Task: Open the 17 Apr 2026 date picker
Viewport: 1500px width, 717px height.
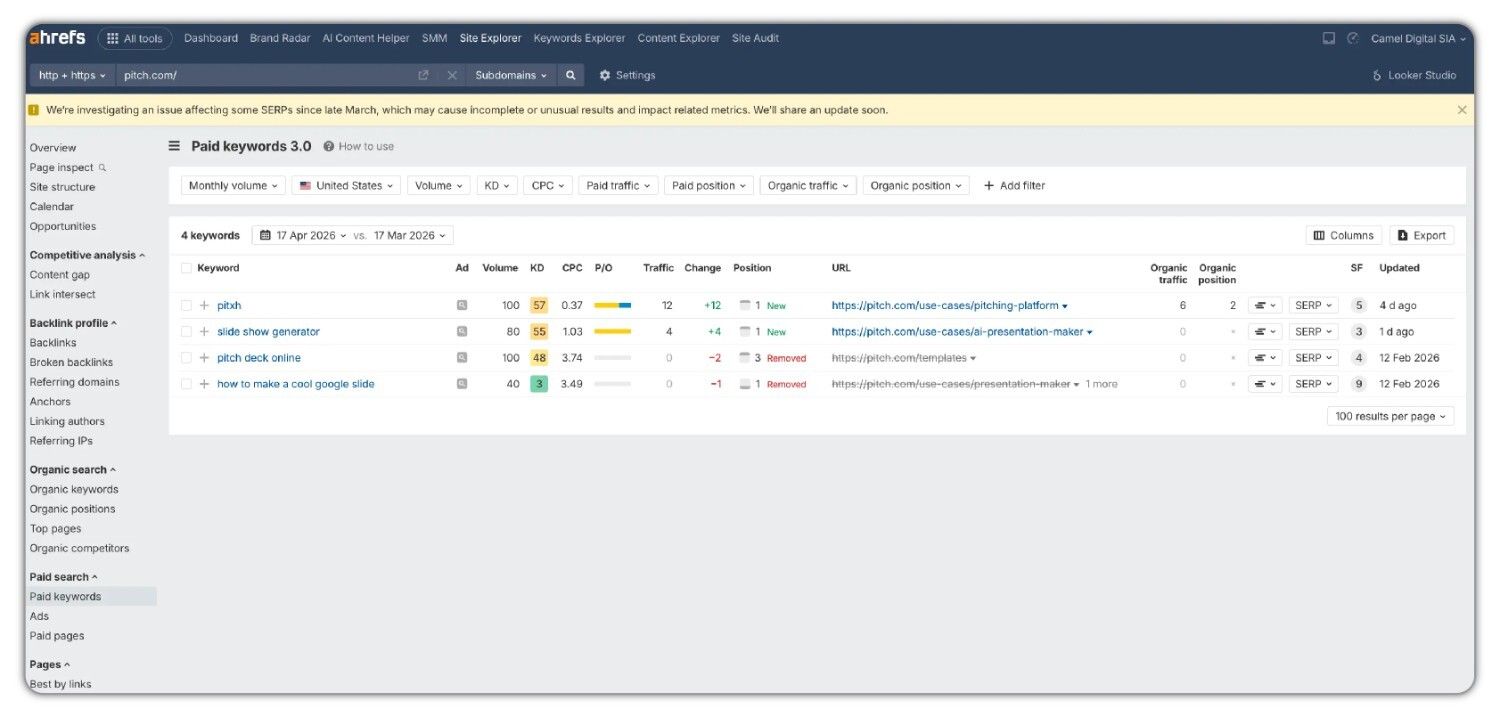Action: (303, 235)
